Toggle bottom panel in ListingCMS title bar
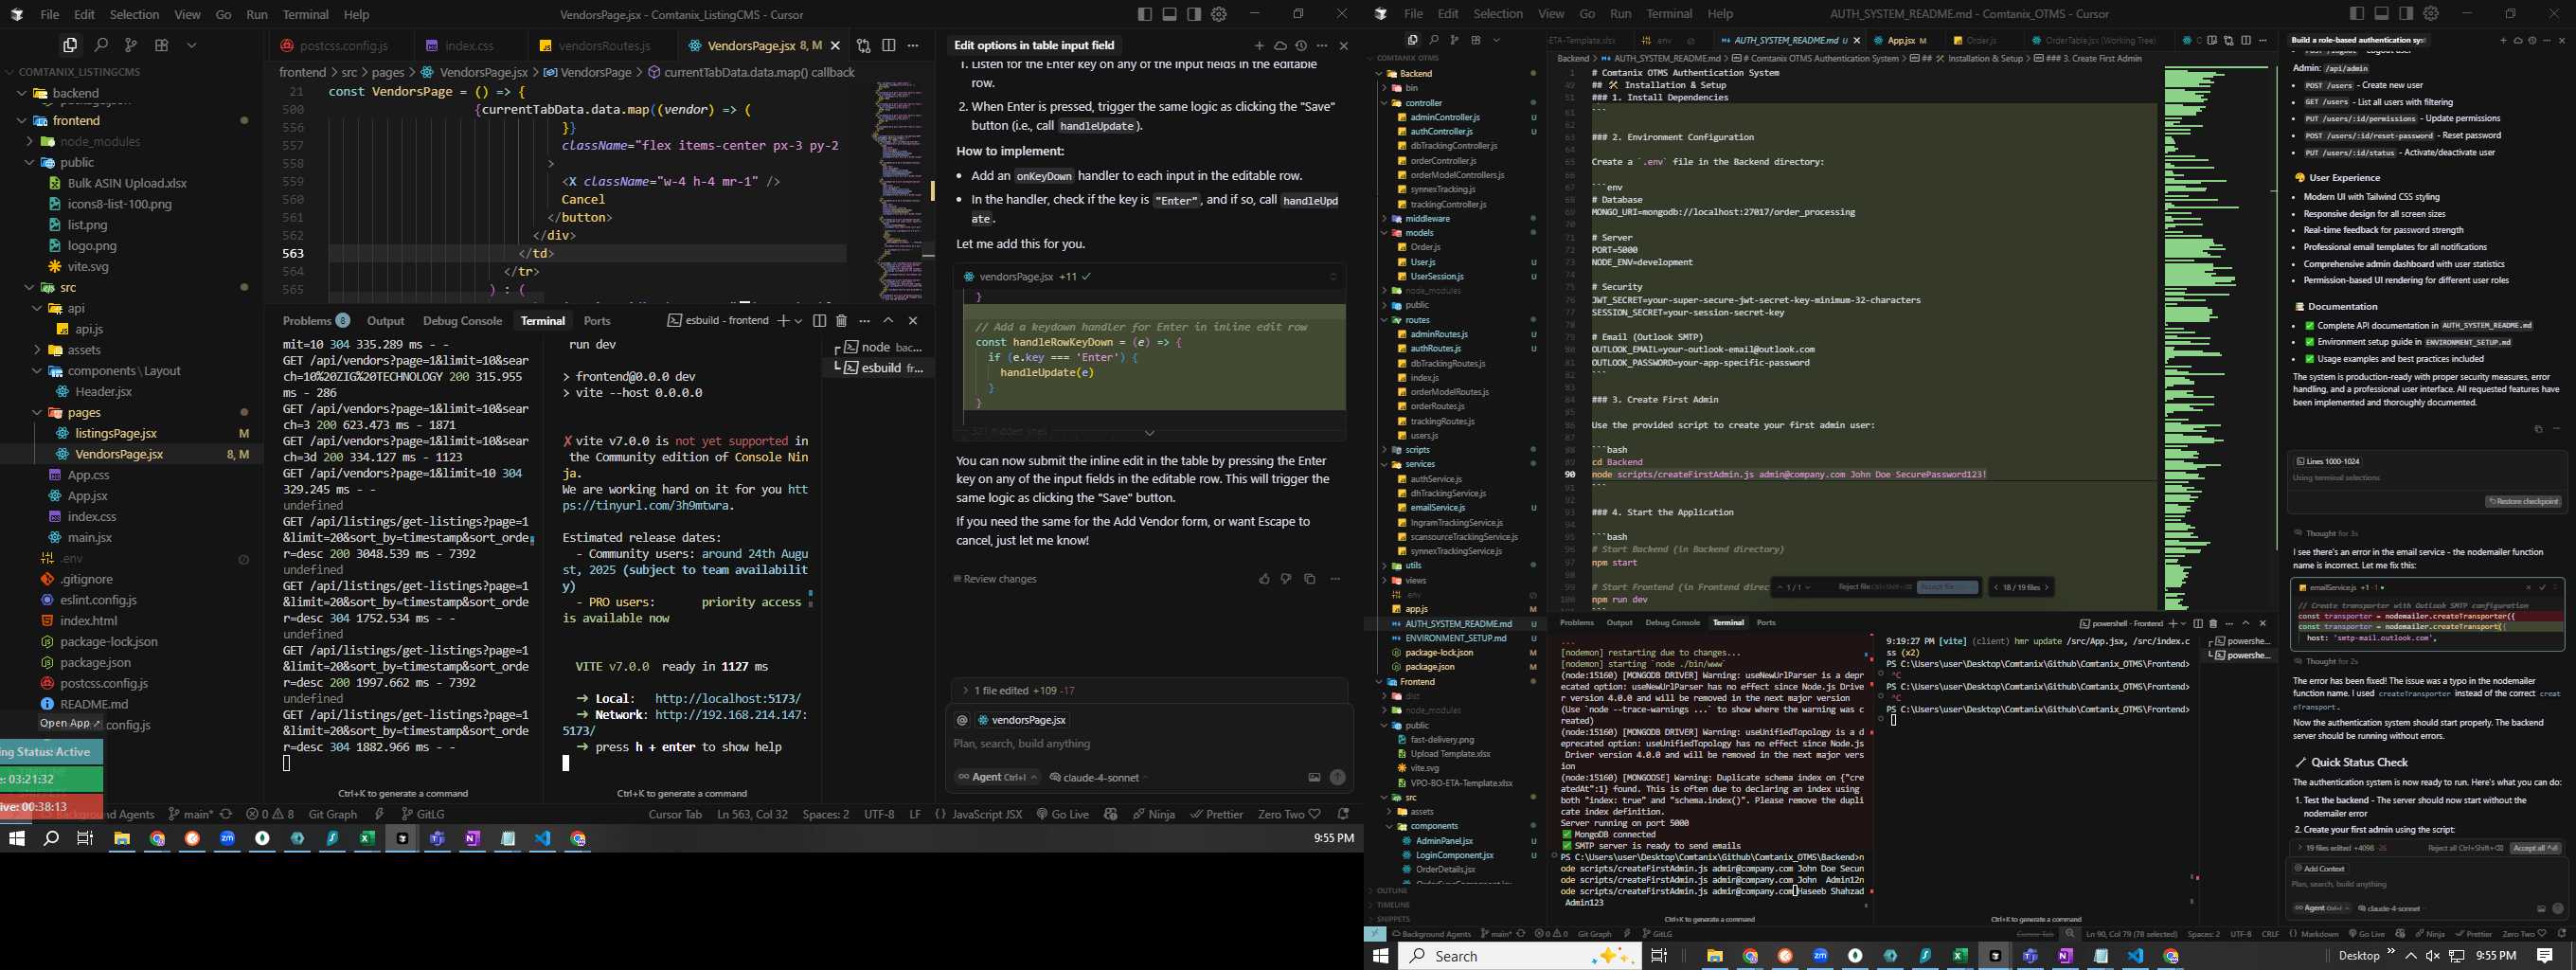2576x970 pixels. 1169,14
